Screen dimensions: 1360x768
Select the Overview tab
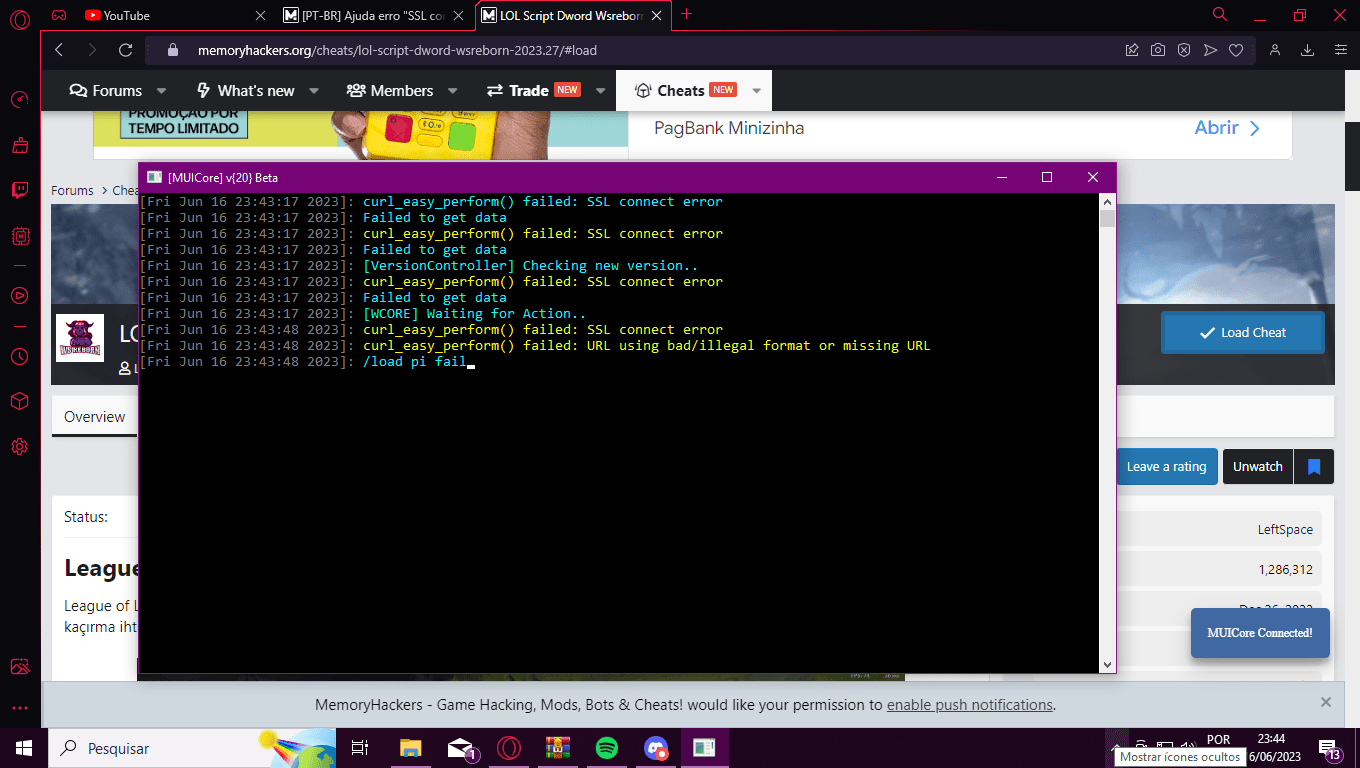click(x=95, y=417)
